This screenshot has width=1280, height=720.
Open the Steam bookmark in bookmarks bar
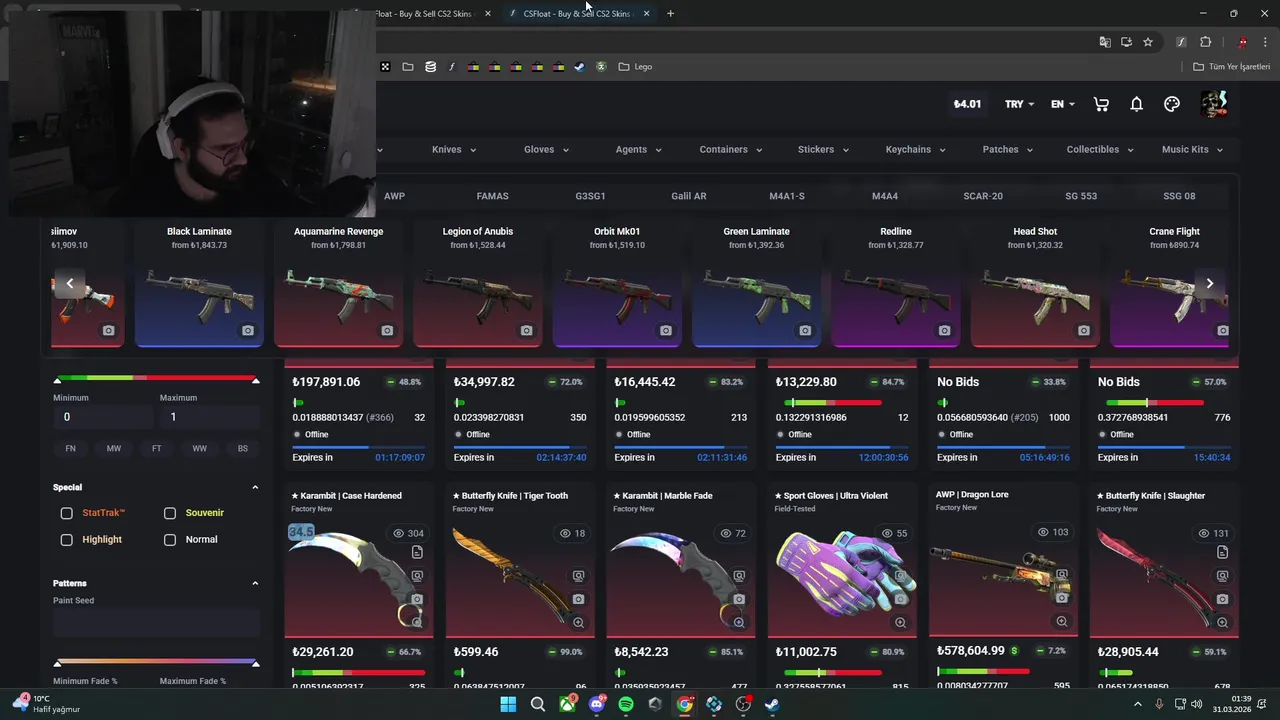[579, 67]
